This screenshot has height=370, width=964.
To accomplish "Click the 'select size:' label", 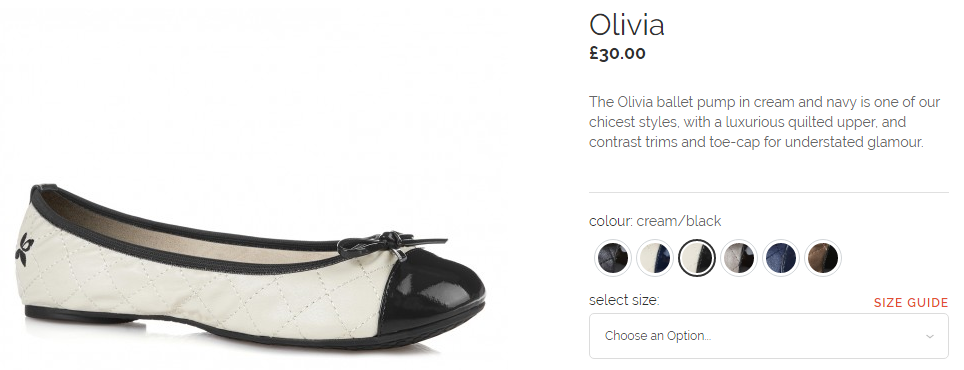I will (624, 301).
